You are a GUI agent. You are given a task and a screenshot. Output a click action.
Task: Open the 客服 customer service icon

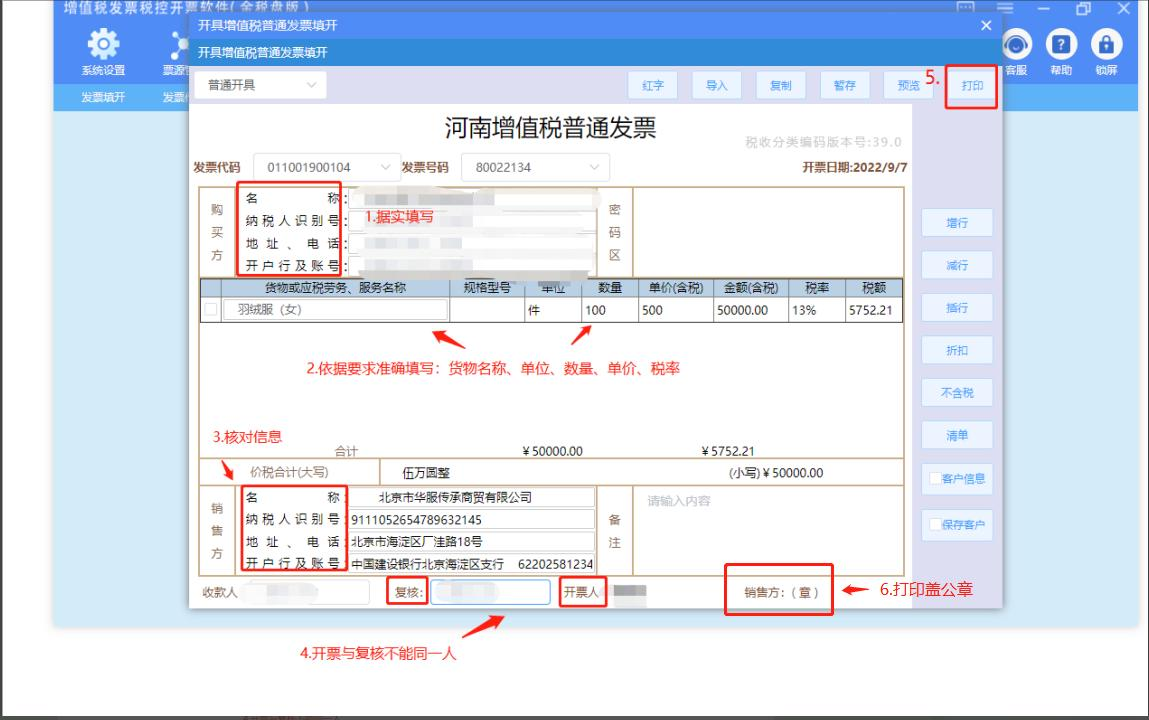coord(1017,45)
